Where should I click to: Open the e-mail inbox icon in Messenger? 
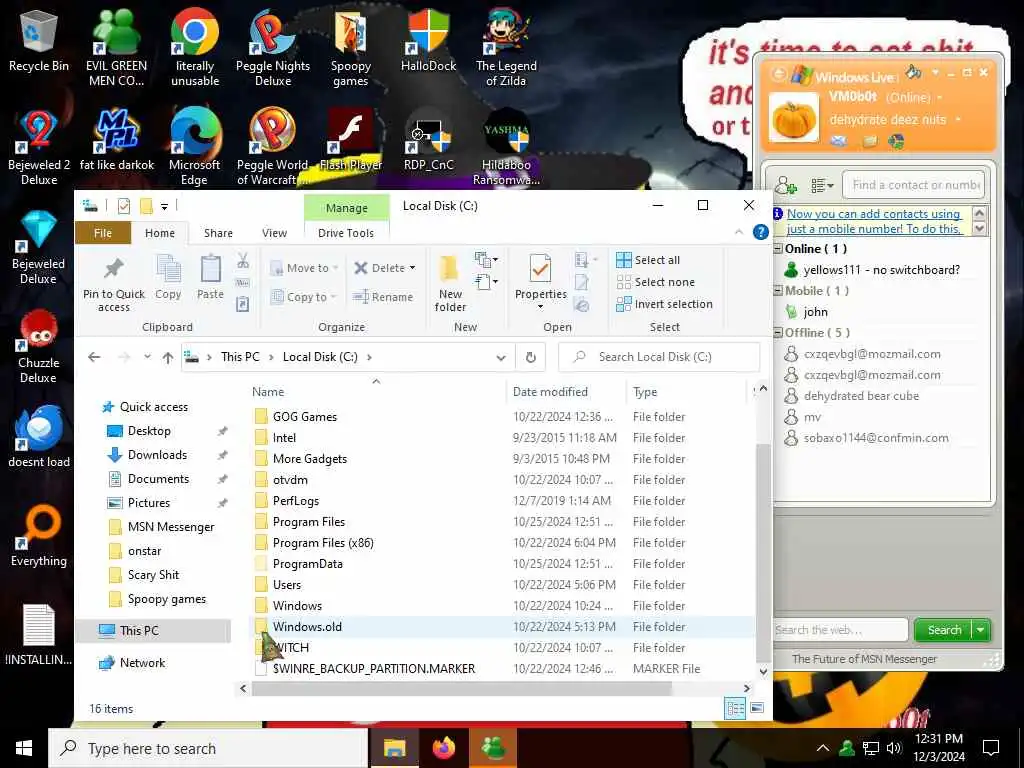[x=839, y=141]
